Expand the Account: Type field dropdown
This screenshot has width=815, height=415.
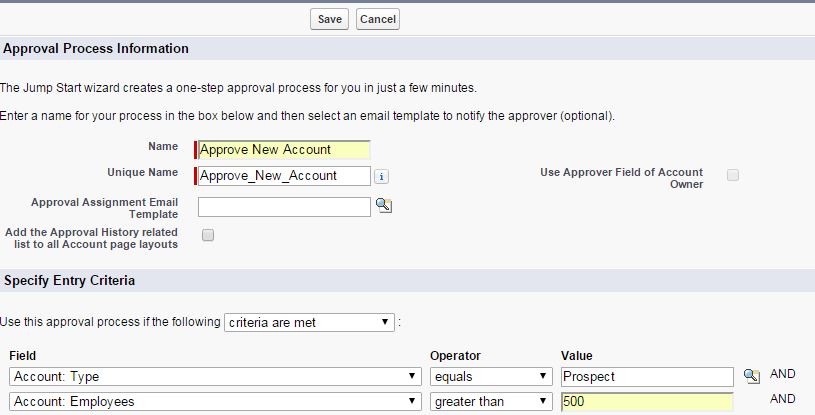click(x=213, y=376)
